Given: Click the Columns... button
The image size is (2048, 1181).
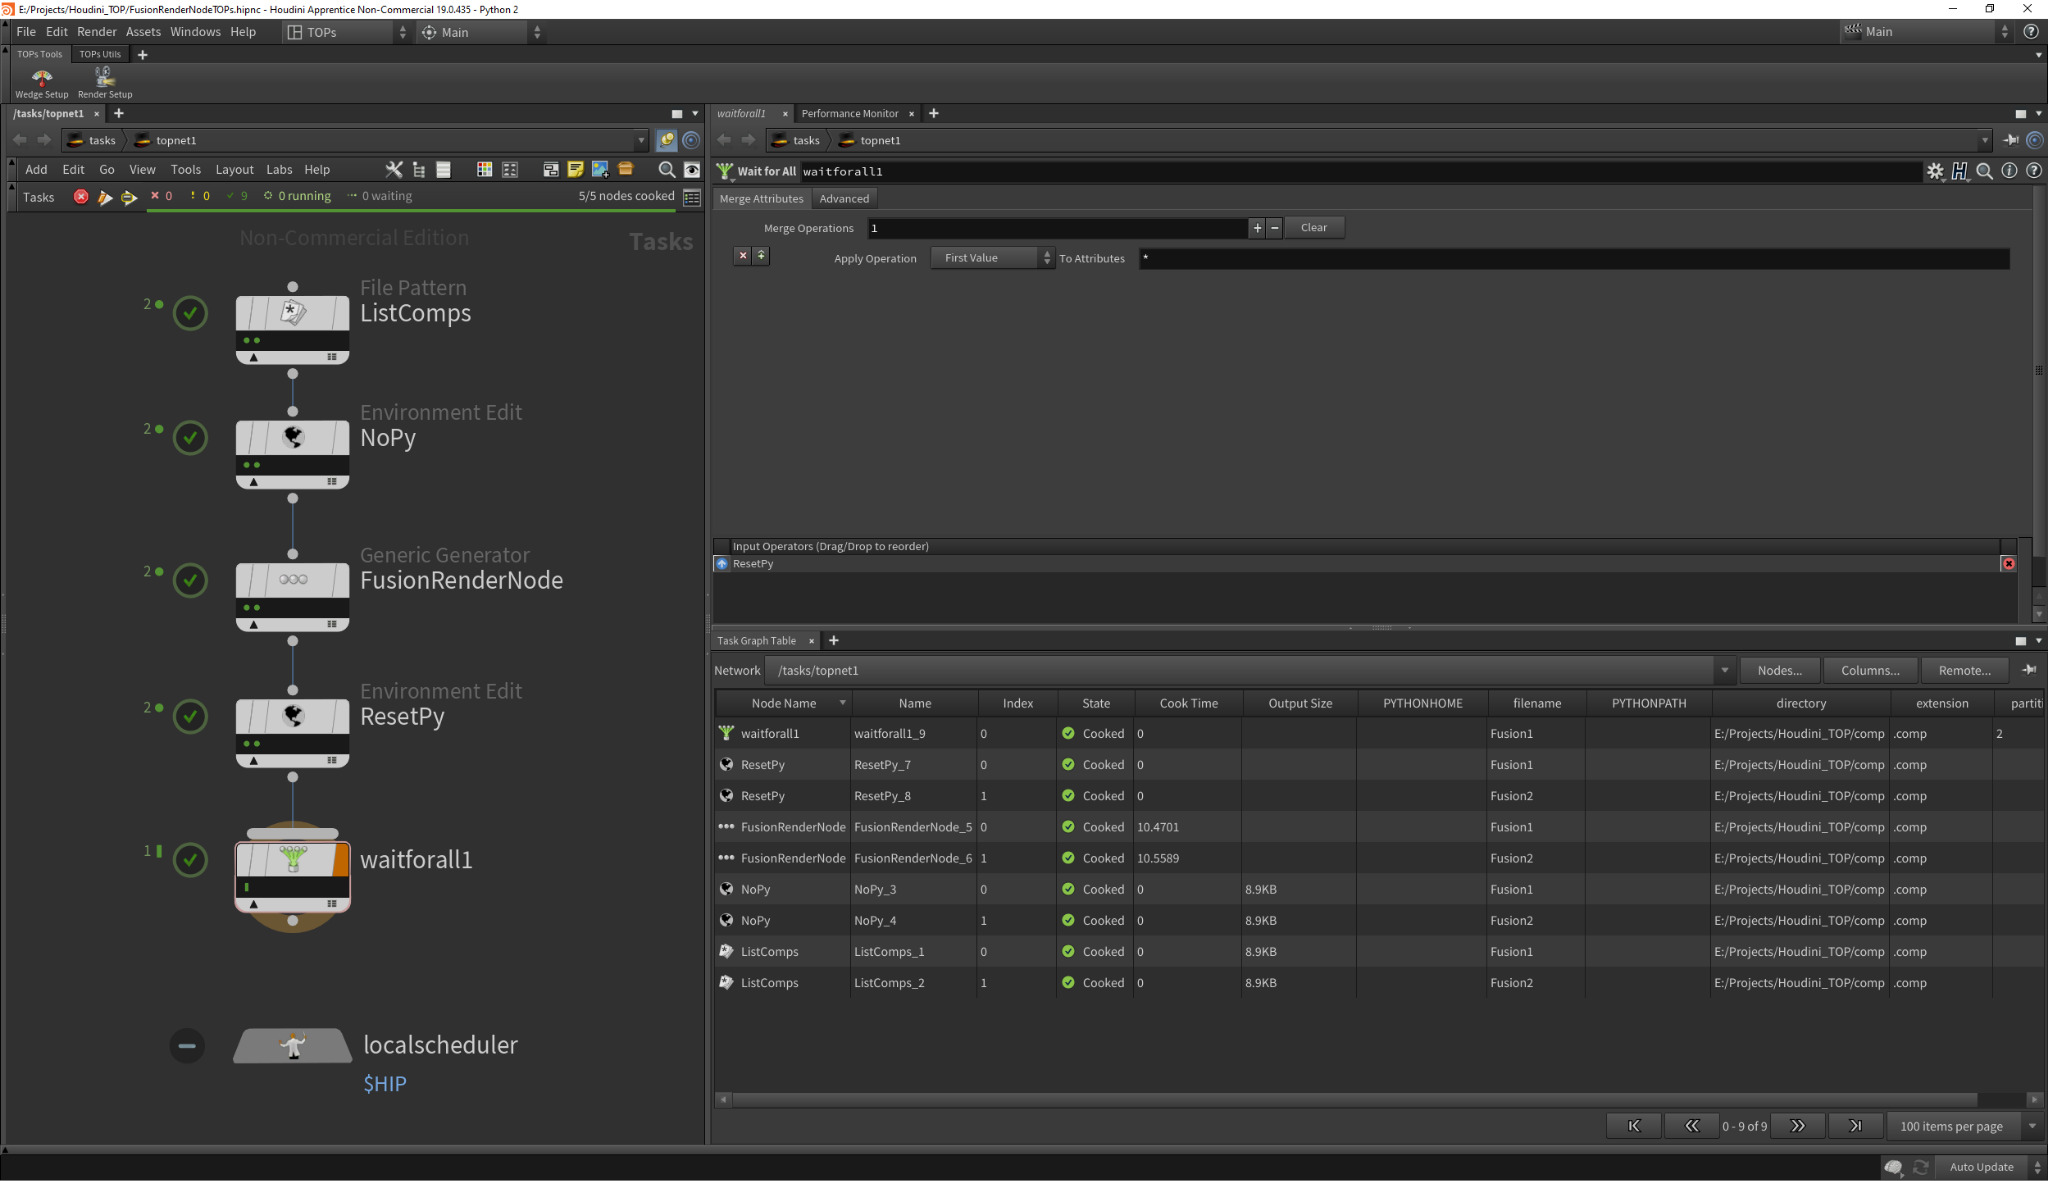Looking at the screenshot, I should 1870,670.
